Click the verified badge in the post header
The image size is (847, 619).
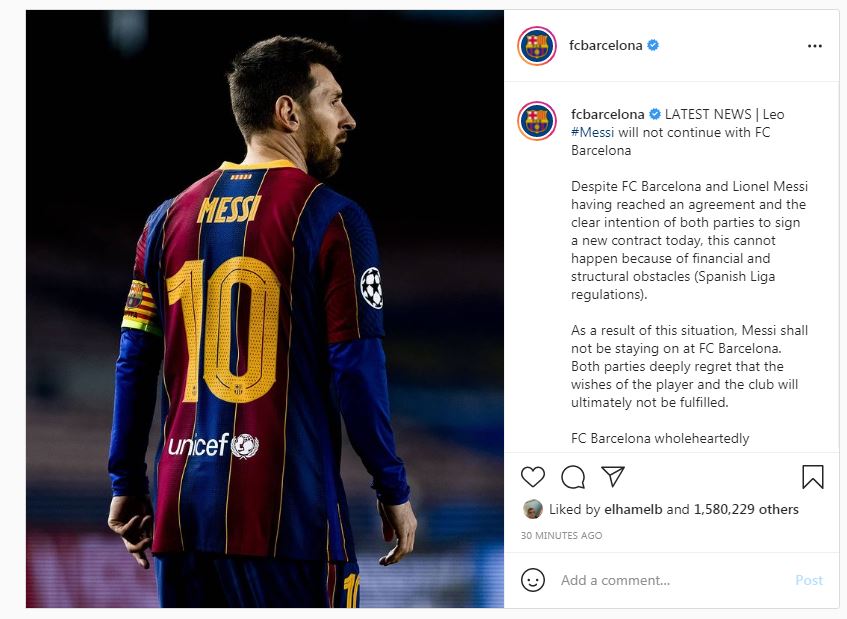click(x=653, y=46)
